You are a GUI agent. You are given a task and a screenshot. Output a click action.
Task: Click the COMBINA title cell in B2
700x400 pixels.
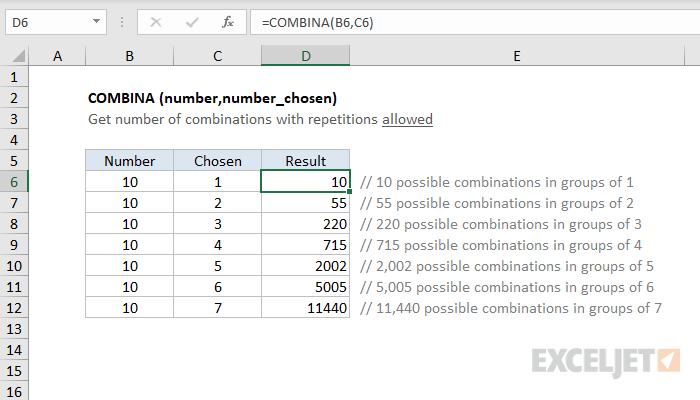(x=129, y=98)
